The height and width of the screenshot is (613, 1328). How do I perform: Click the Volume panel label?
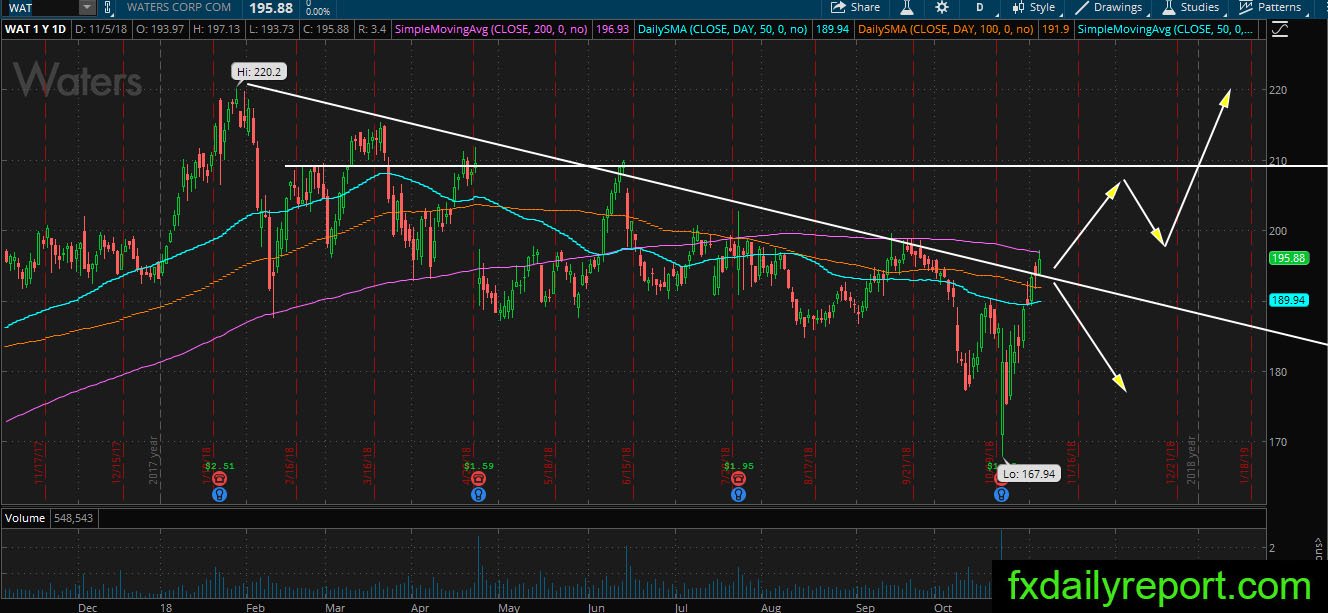24,519
